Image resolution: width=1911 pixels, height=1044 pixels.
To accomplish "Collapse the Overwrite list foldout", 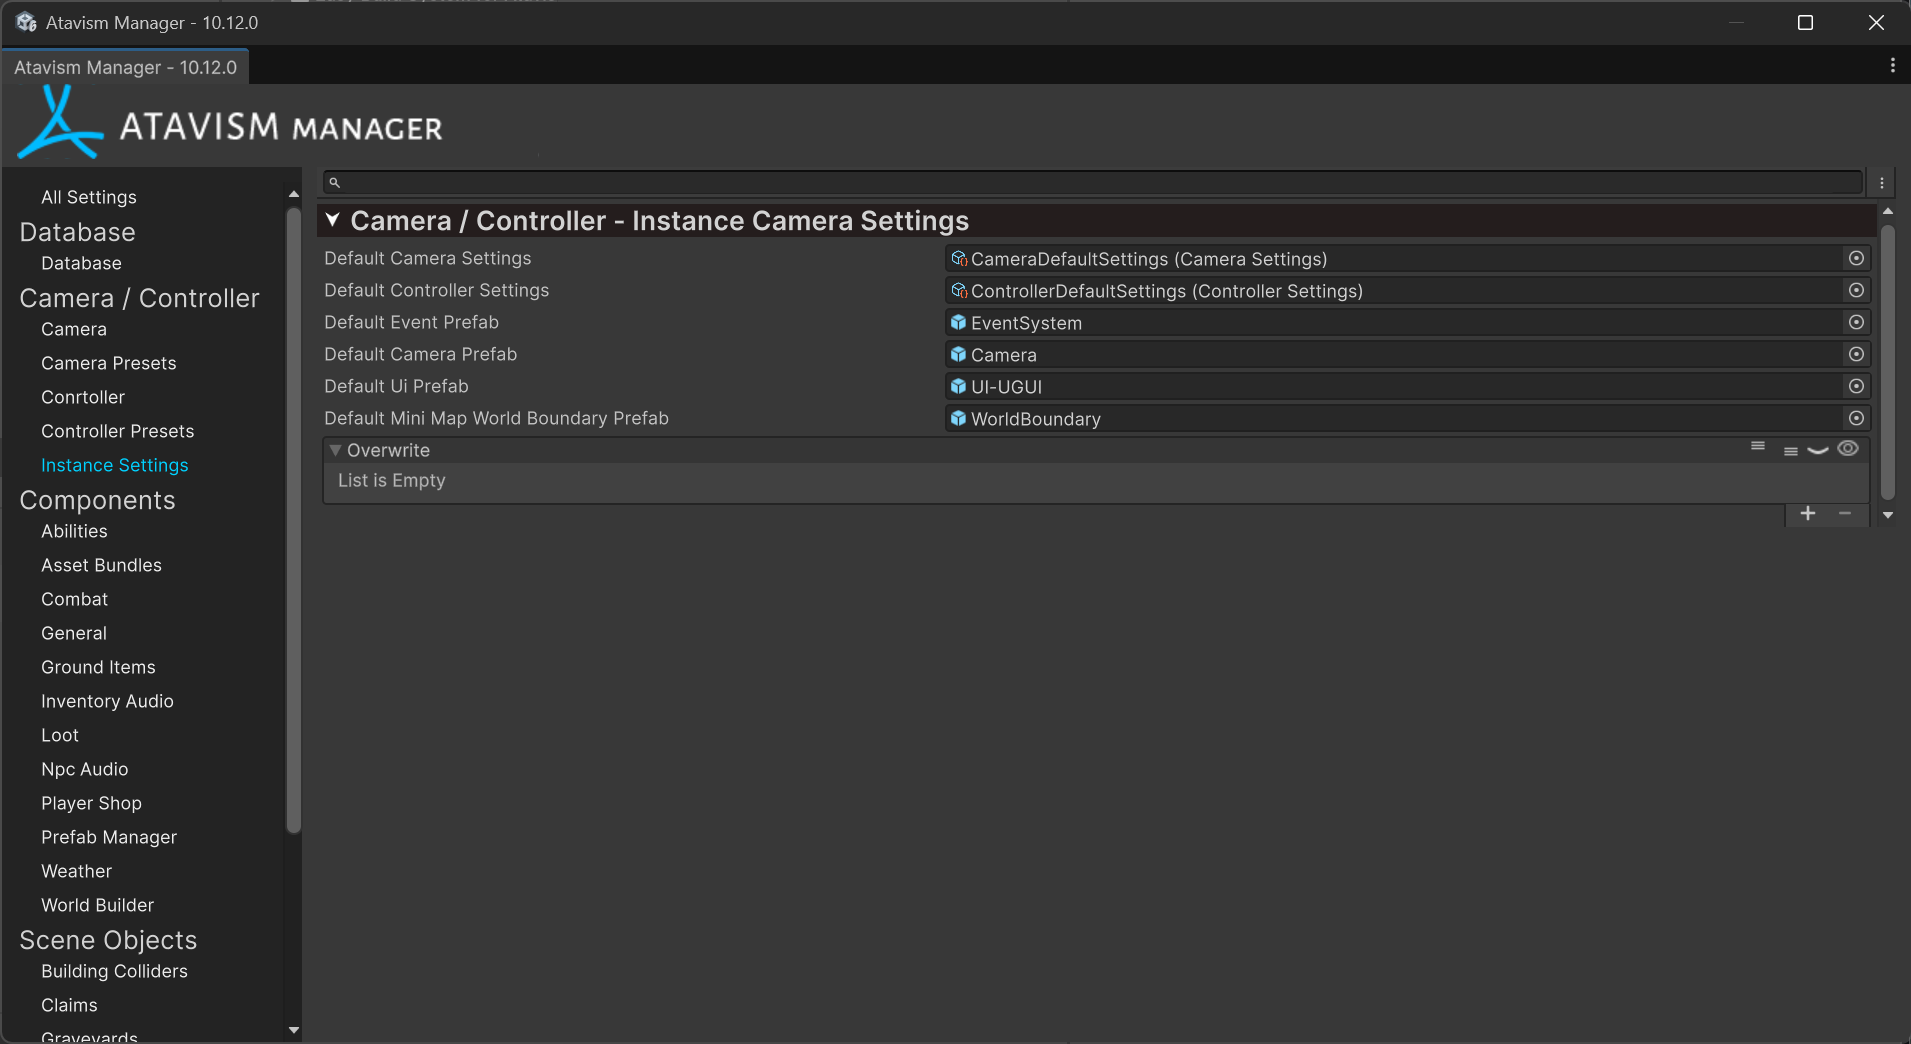I will tap(336, 450).
